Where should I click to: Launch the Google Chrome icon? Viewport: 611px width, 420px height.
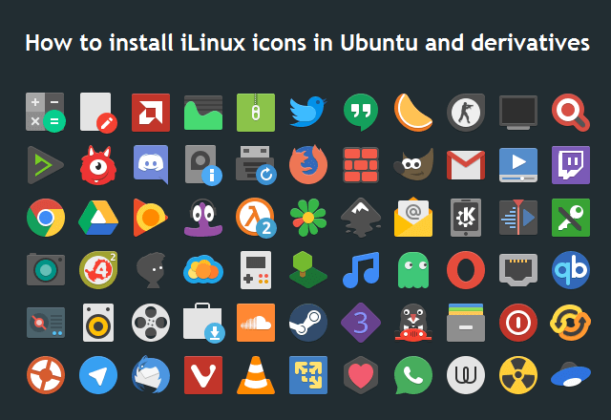pos(46,217)
